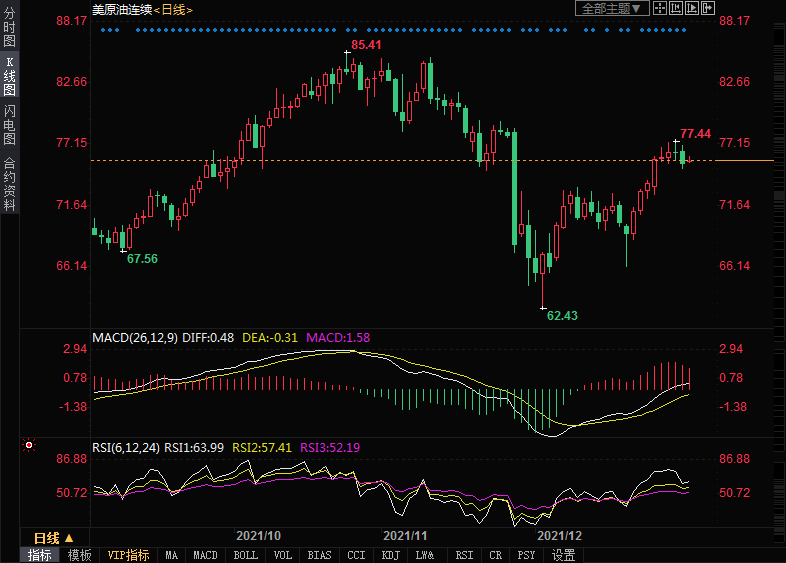Click the VIP指标 button
Viewport: 786px width, 563px height.
pyautogui.click(x=128, y=555)
